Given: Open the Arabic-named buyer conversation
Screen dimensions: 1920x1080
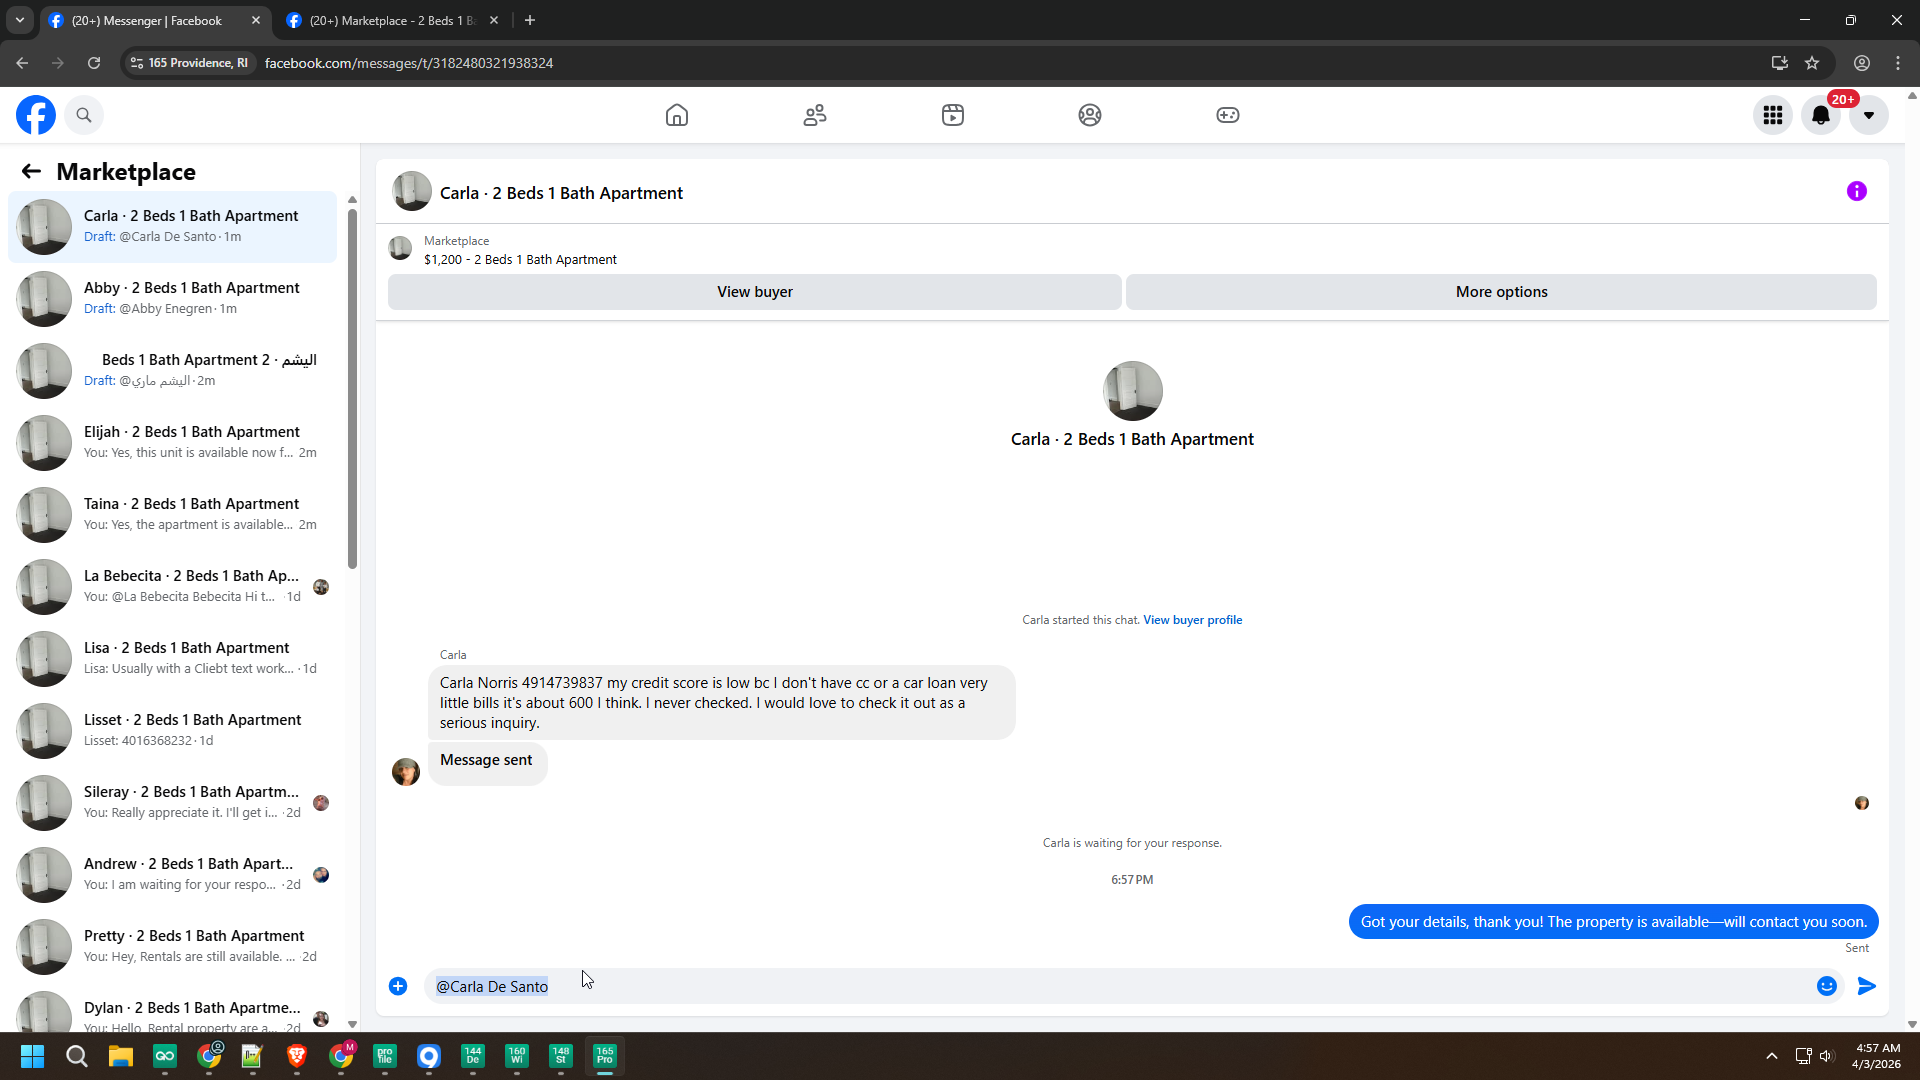Looking at the screenshot, I should 173,371.
